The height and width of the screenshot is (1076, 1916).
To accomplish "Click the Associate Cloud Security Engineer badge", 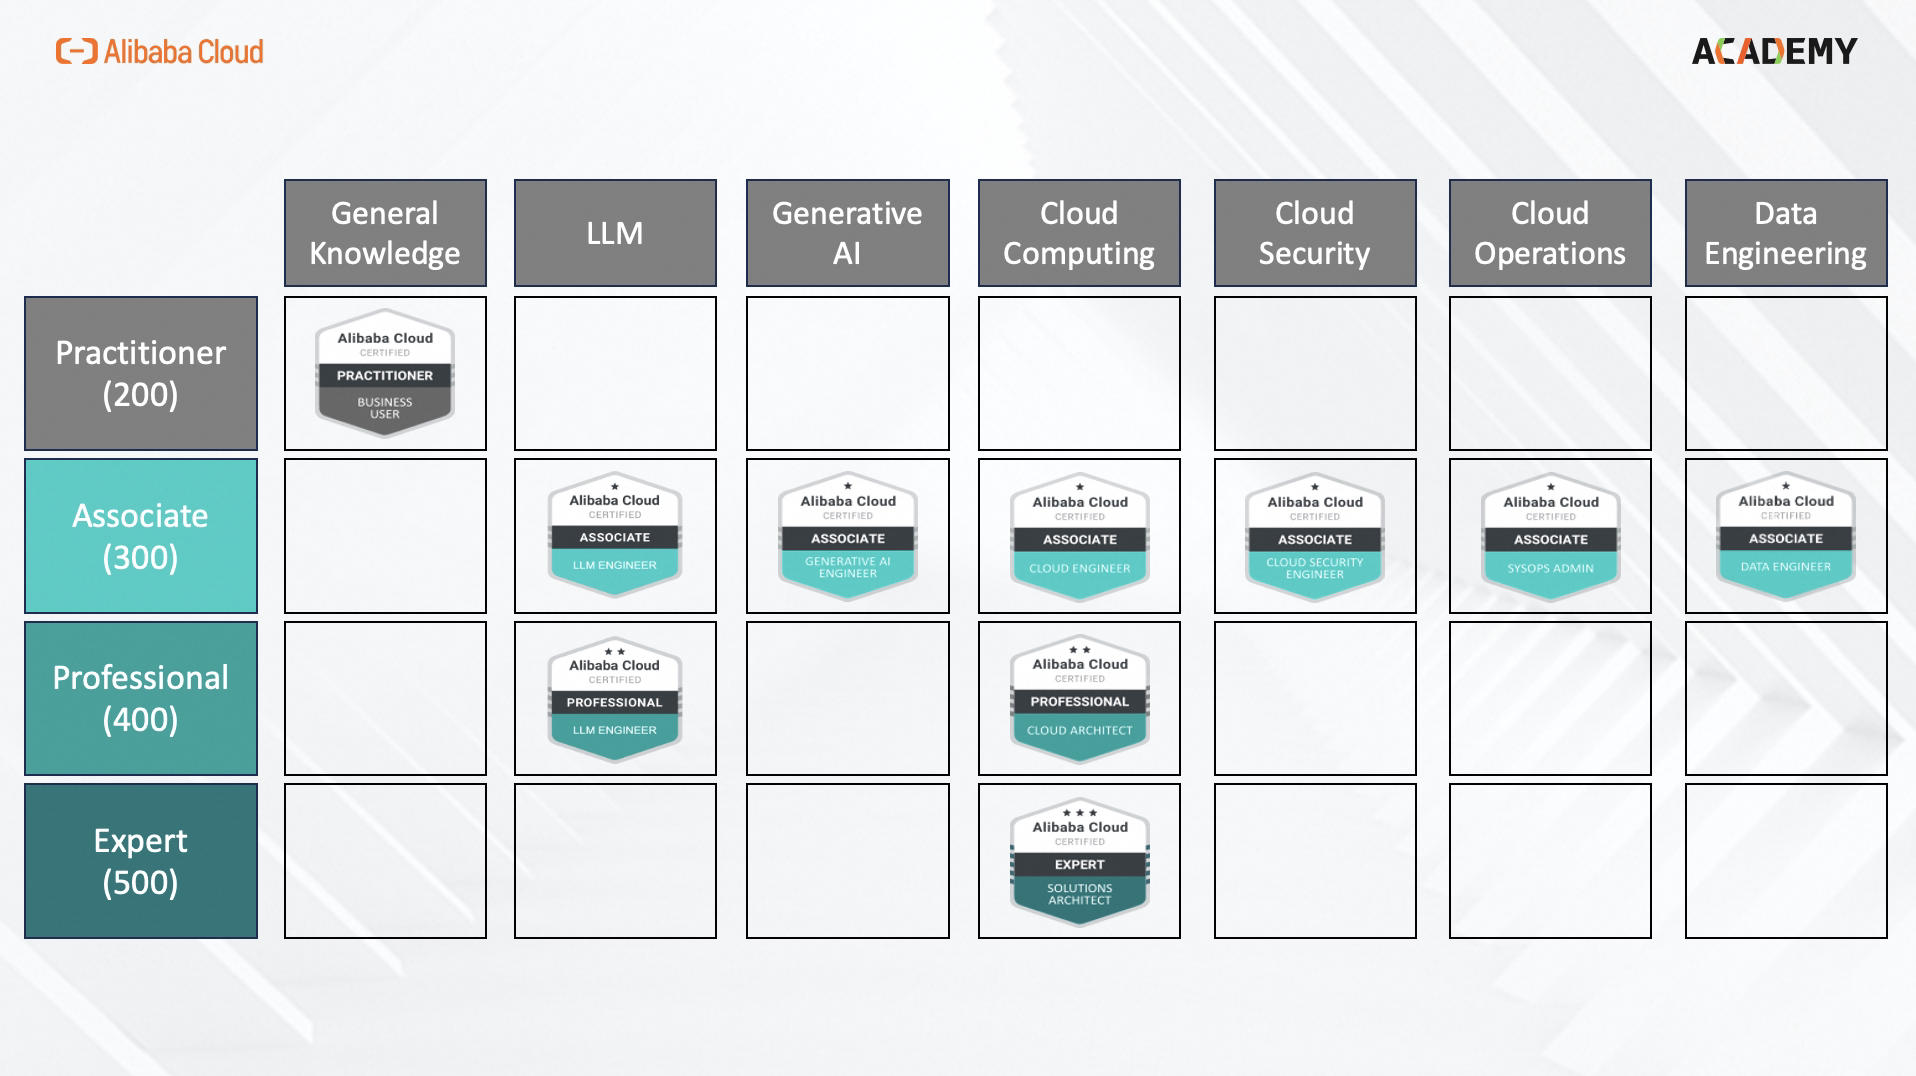I will [x=1314, y=535].
